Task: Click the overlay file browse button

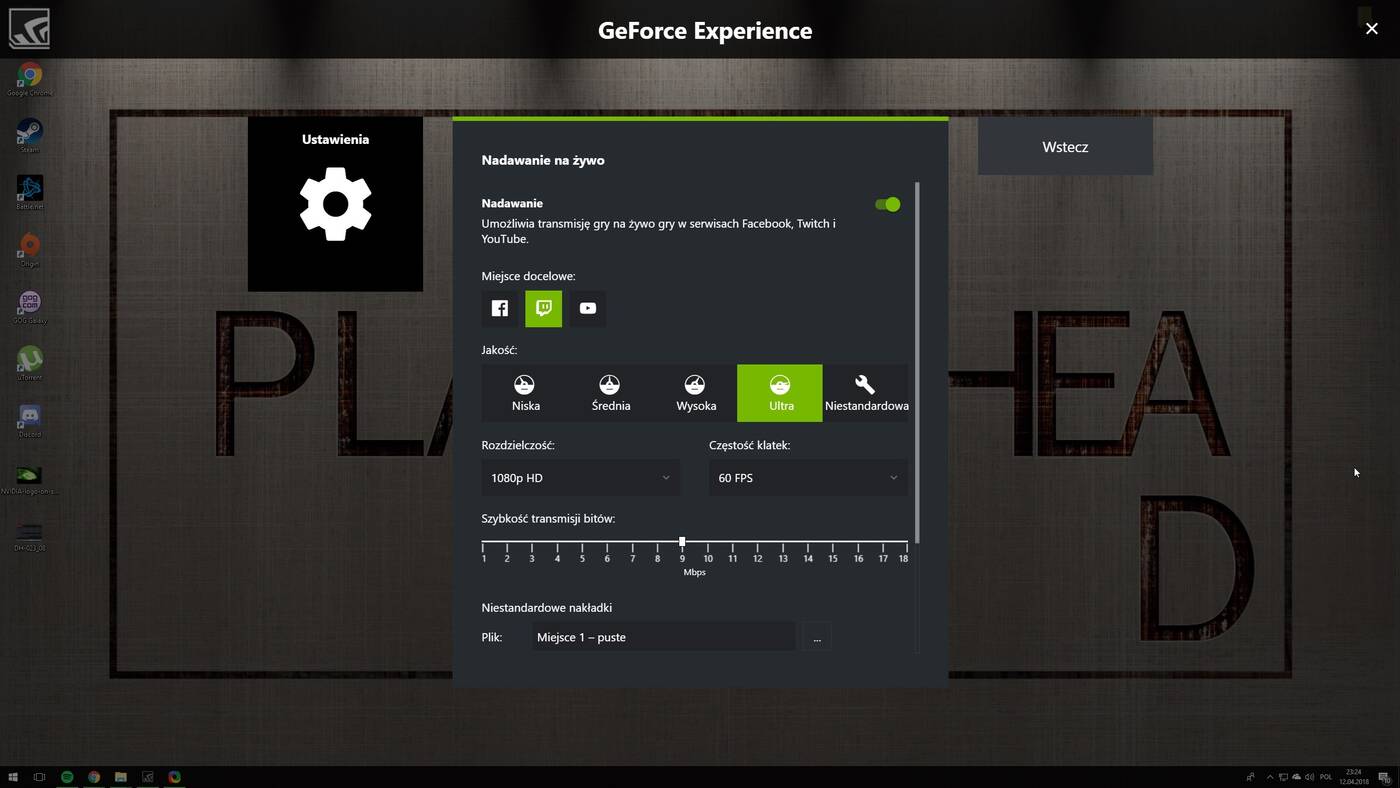Action: 817,637
